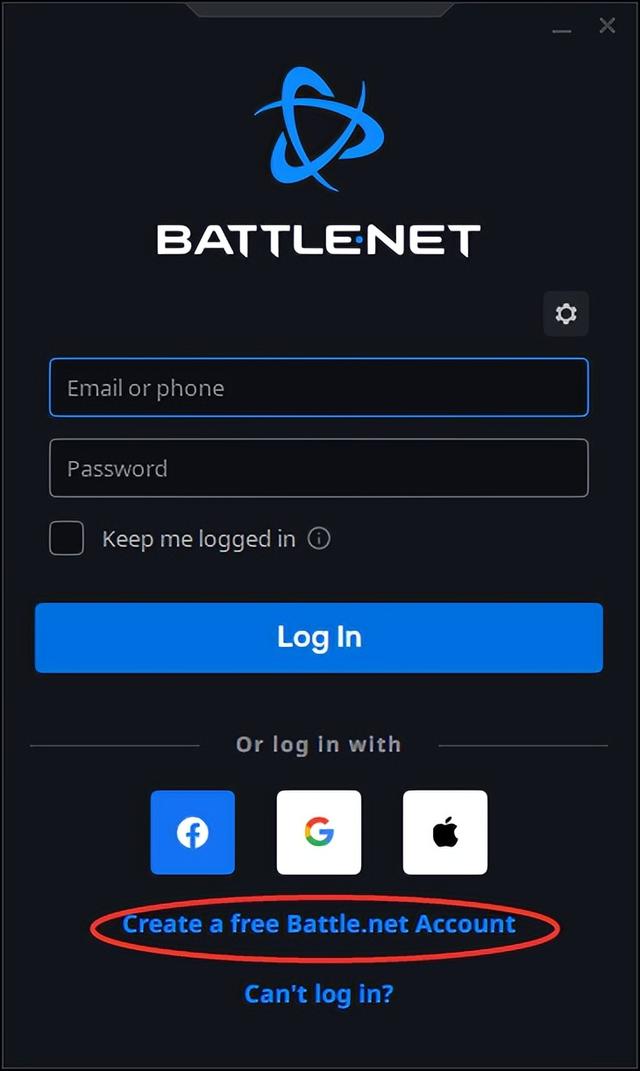Open Create a free Battle.net Account link
This screenshot has width=640, height=1071.
point(319,923)
